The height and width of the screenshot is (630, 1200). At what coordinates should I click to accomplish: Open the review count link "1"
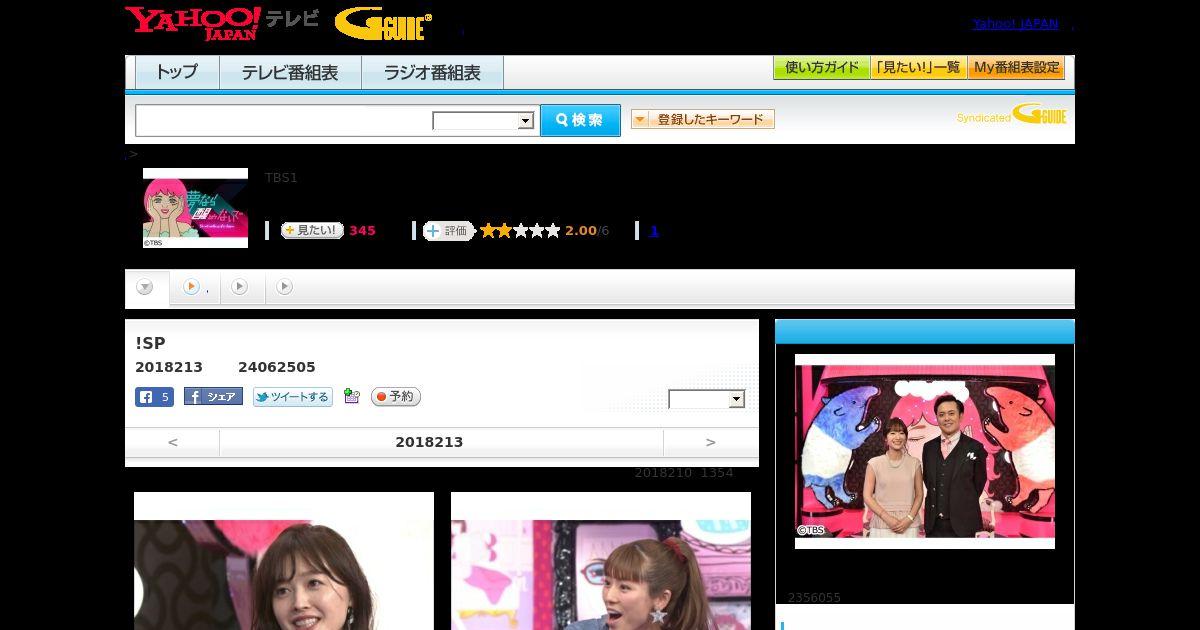point(654,231)
